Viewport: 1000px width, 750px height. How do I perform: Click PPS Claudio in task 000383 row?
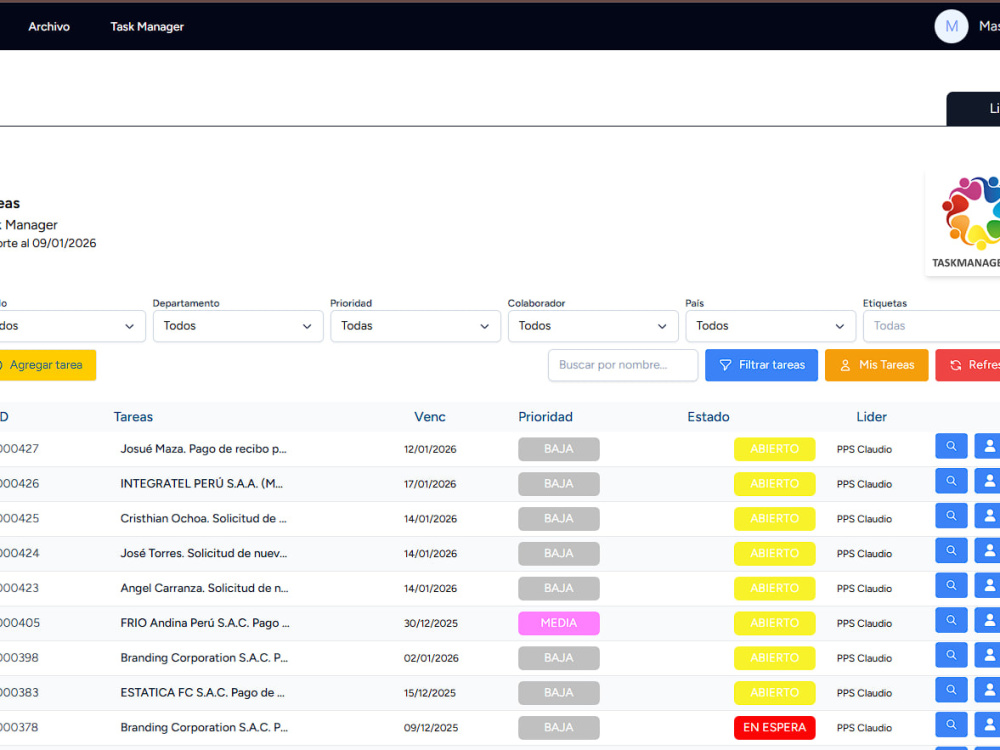pos(864,693)
